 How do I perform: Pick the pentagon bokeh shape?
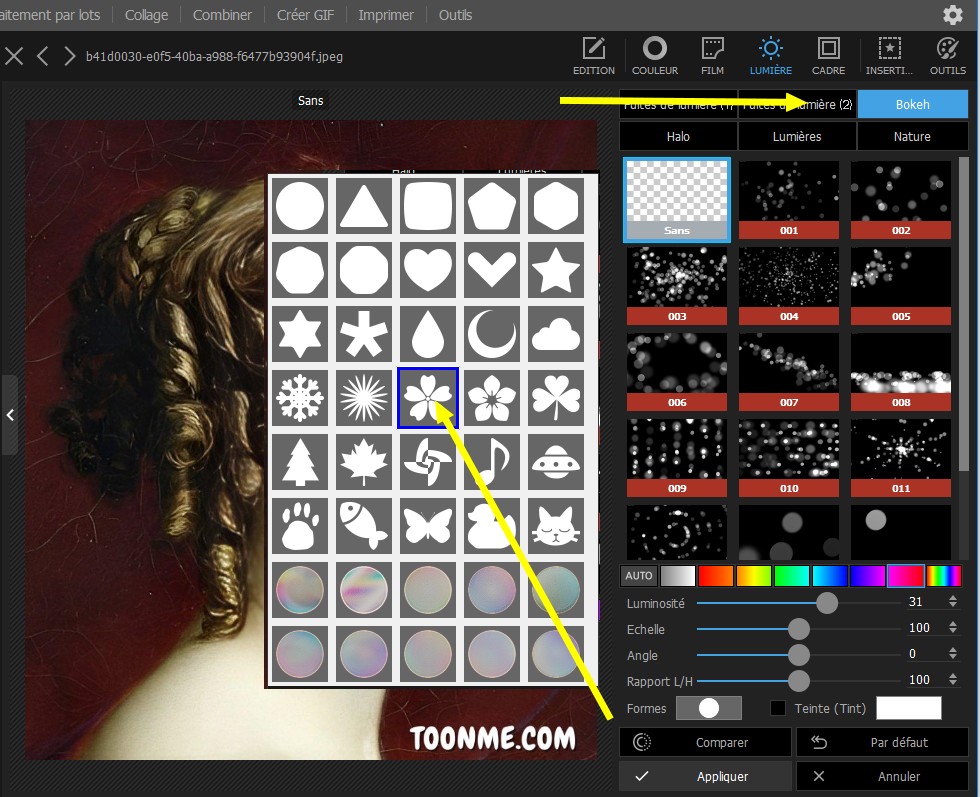pyautogui.click(x=492, y=206)
